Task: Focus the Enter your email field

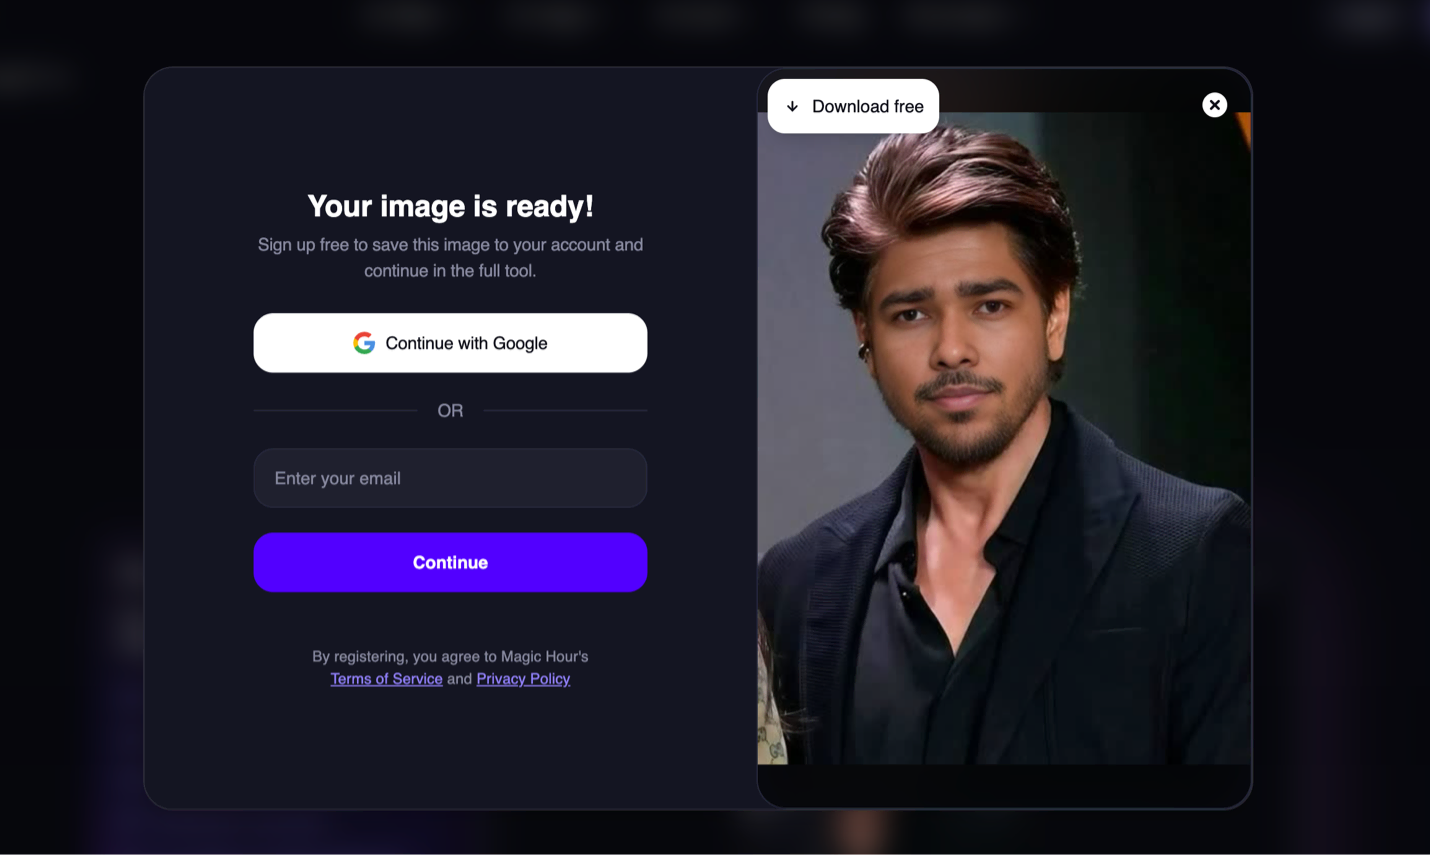Action: point(450,478)
